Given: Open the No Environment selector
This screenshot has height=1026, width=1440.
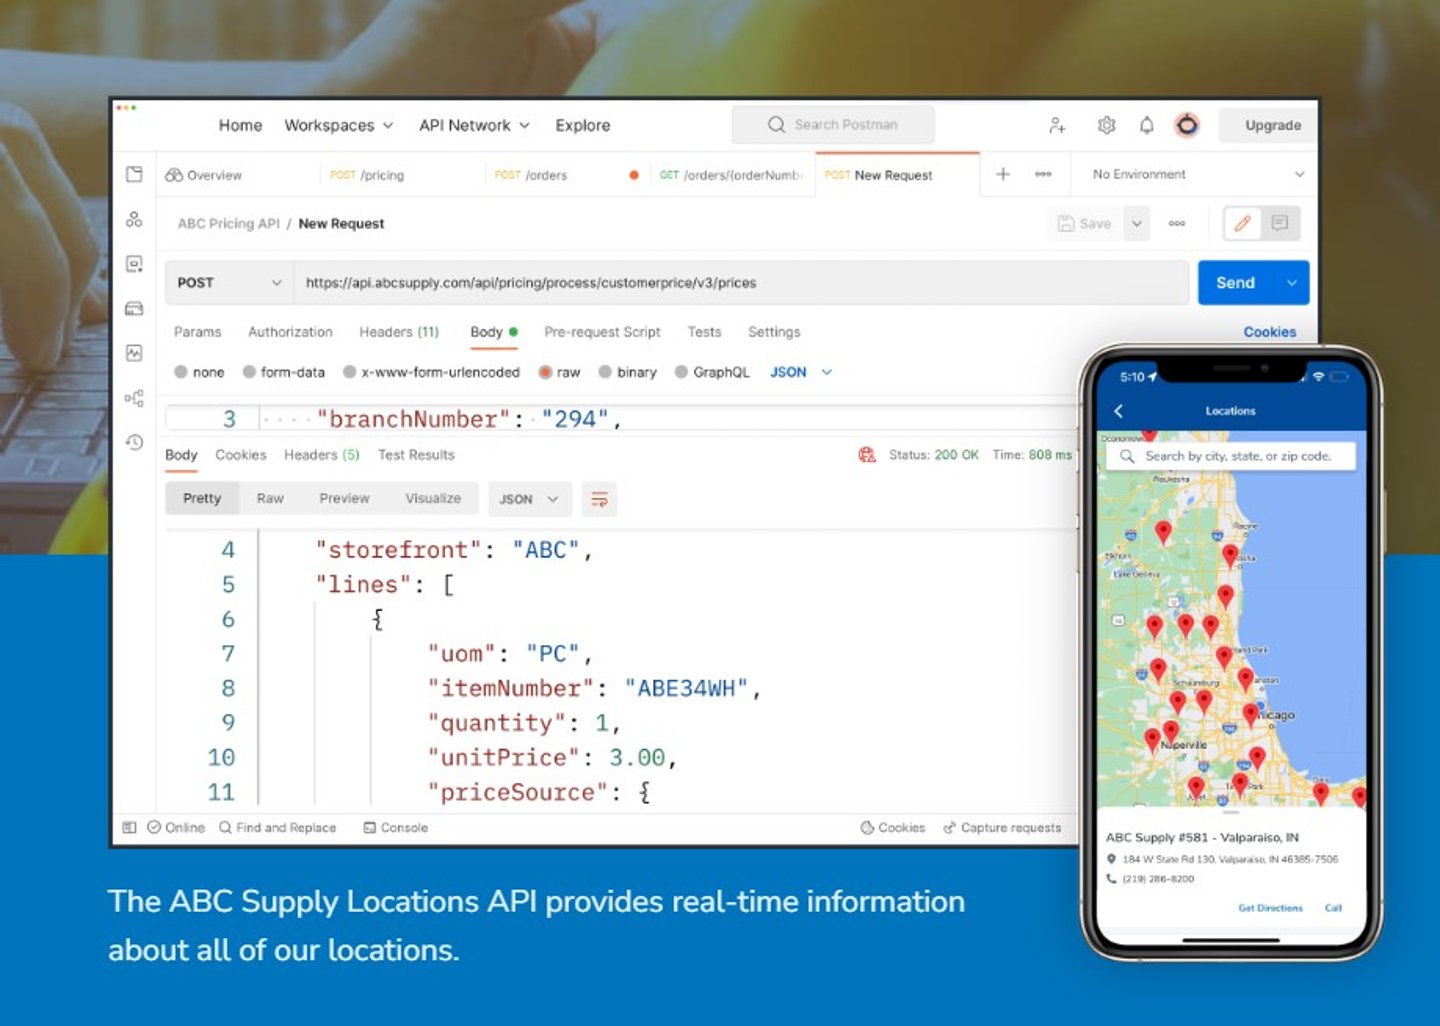Looking at the screenshot, I should point(1198,174).
